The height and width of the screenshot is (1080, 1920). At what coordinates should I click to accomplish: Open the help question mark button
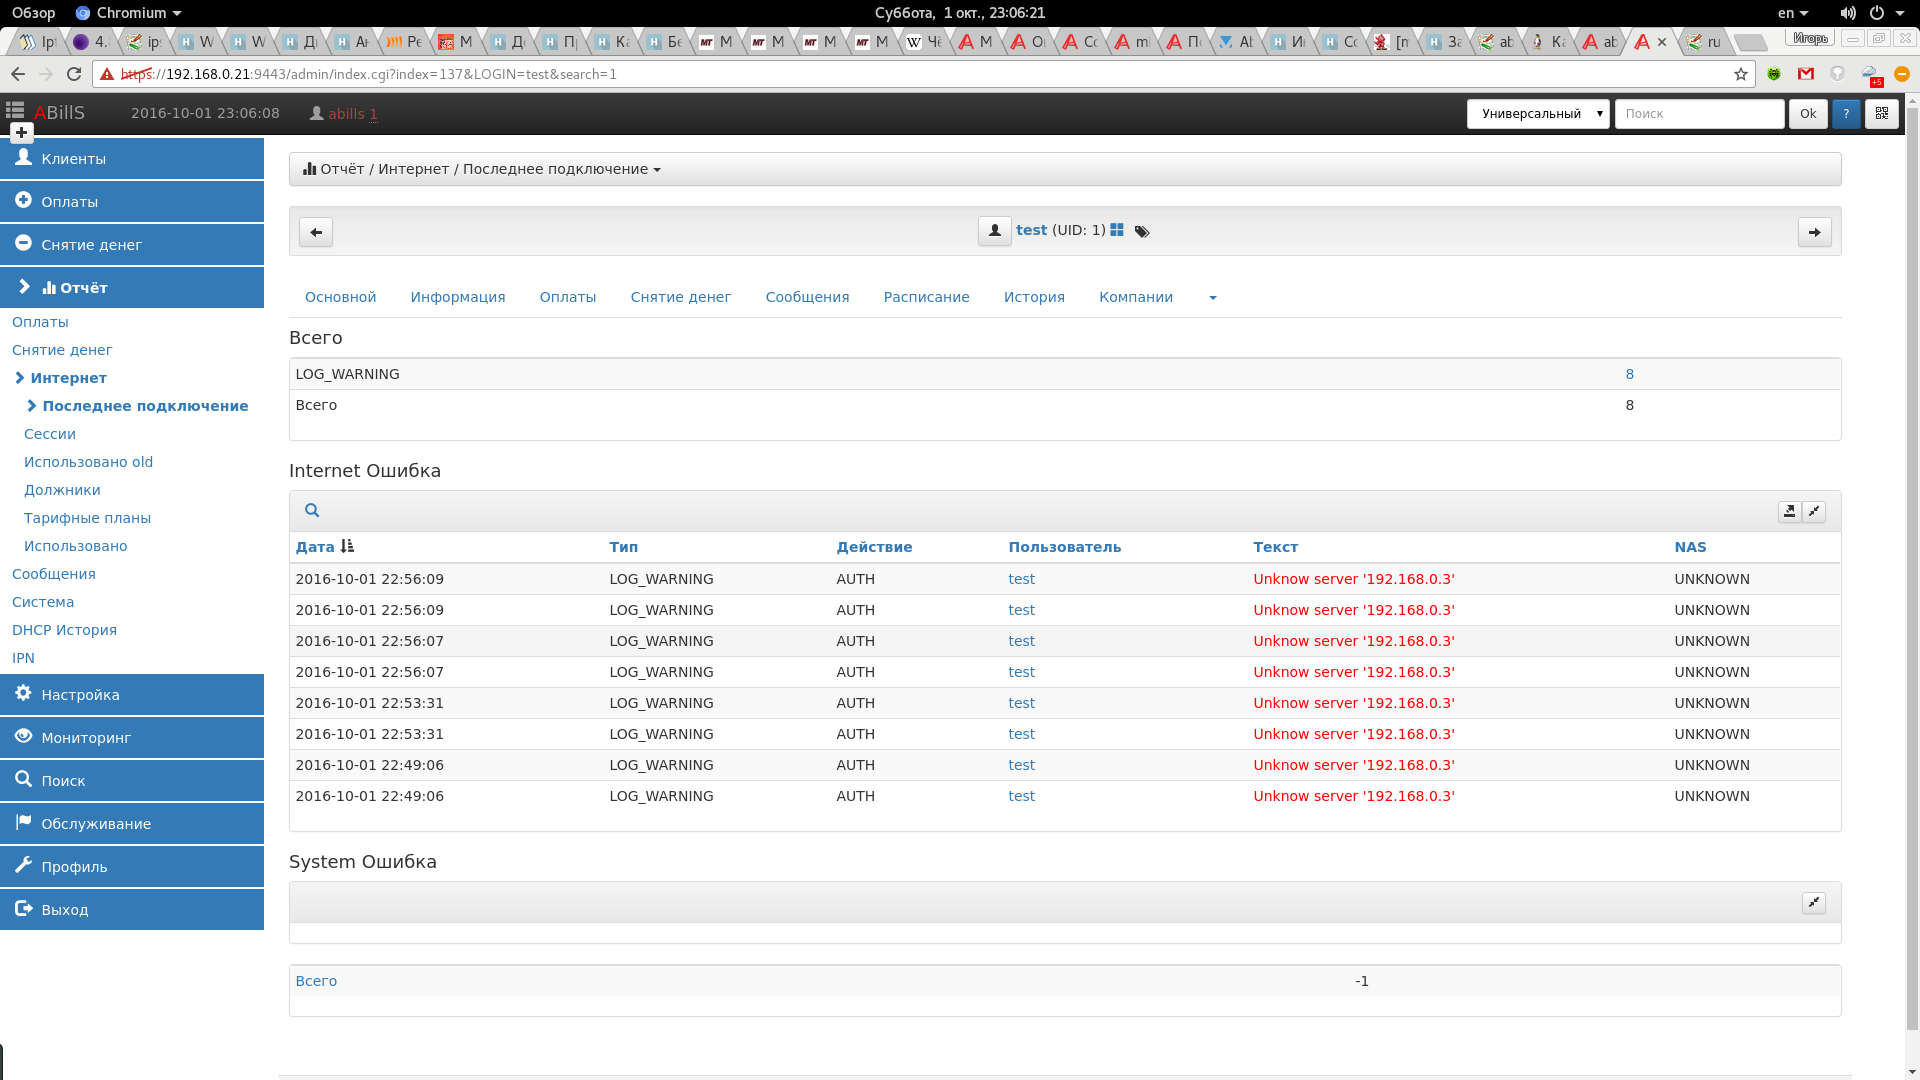click(1846, 114)
